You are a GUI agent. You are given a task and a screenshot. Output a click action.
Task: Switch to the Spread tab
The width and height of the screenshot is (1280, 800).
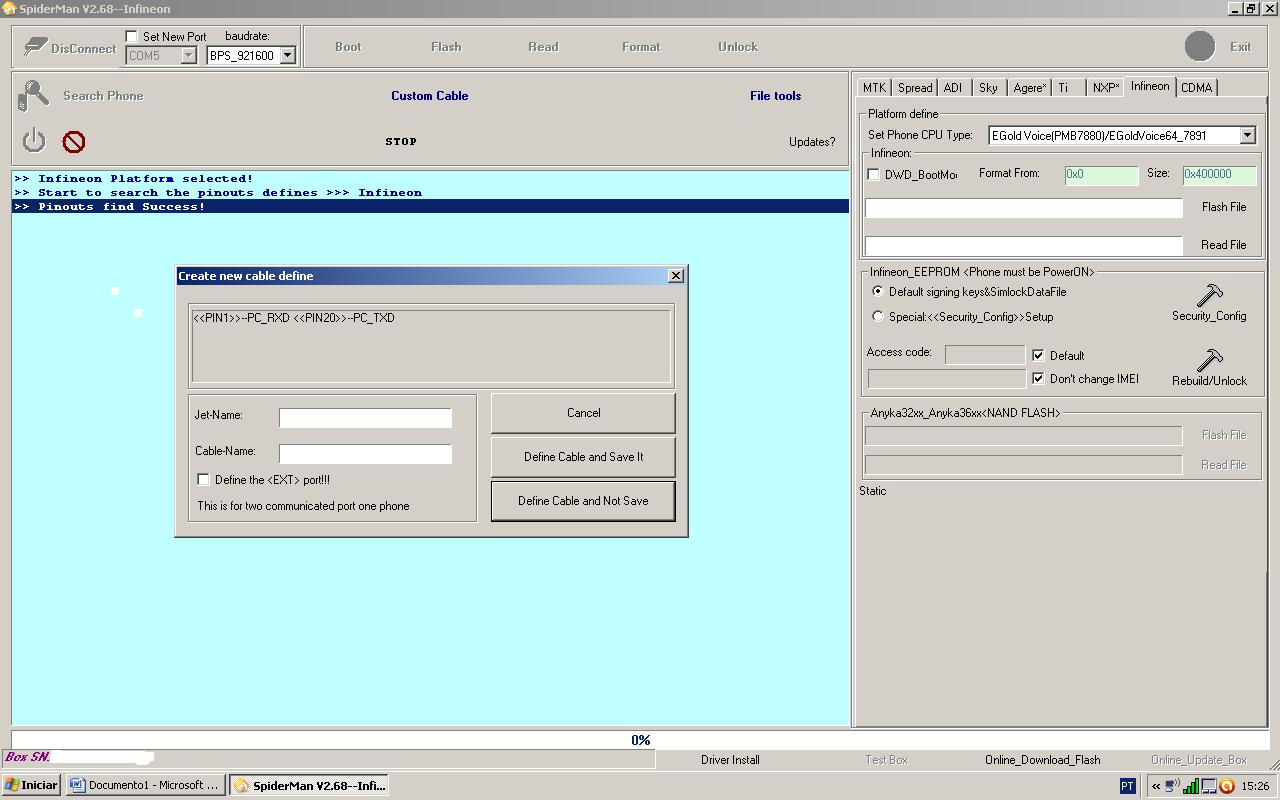pos(914,88)
